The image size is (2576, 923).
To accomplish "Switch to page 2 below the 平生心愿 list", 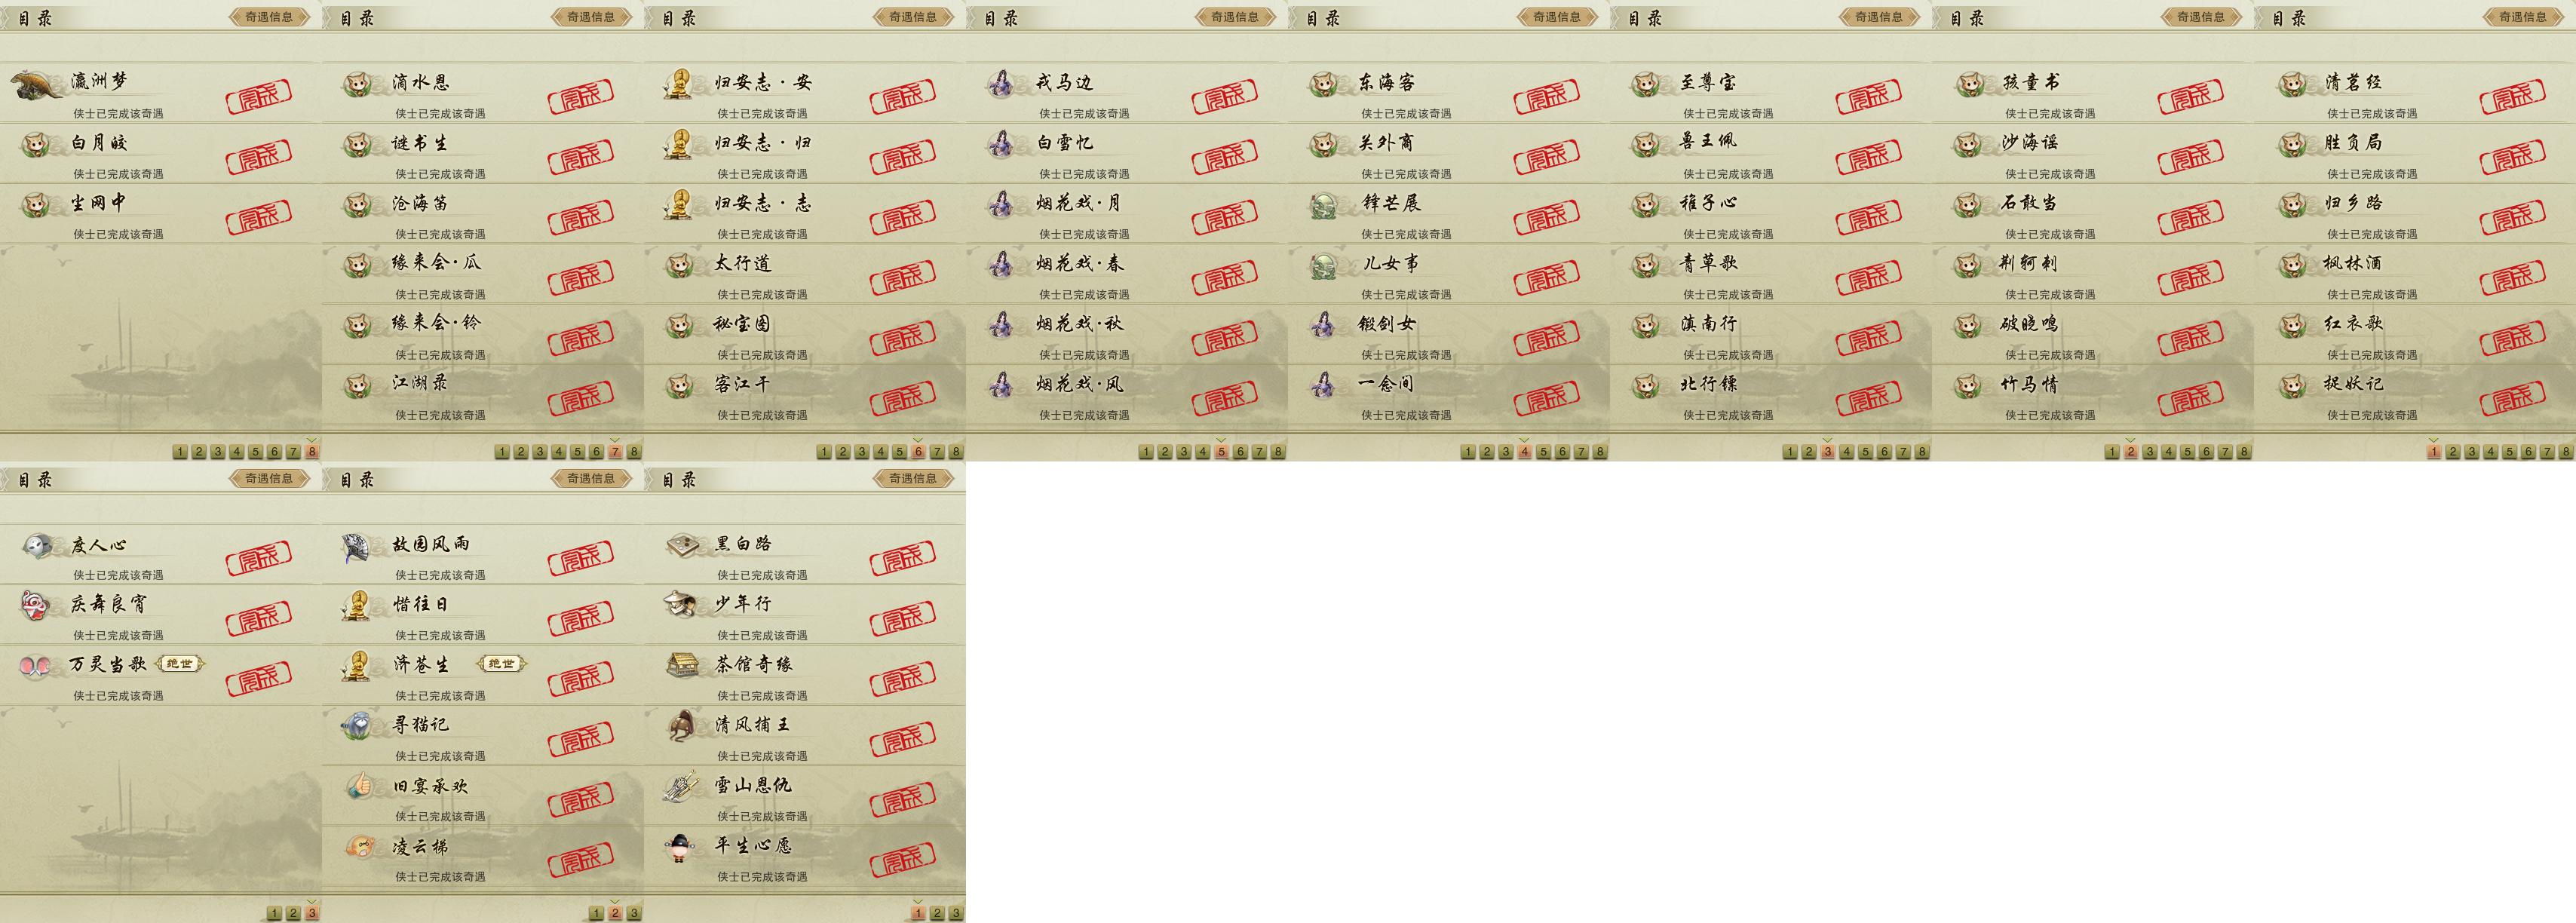I will pos(937,913).
